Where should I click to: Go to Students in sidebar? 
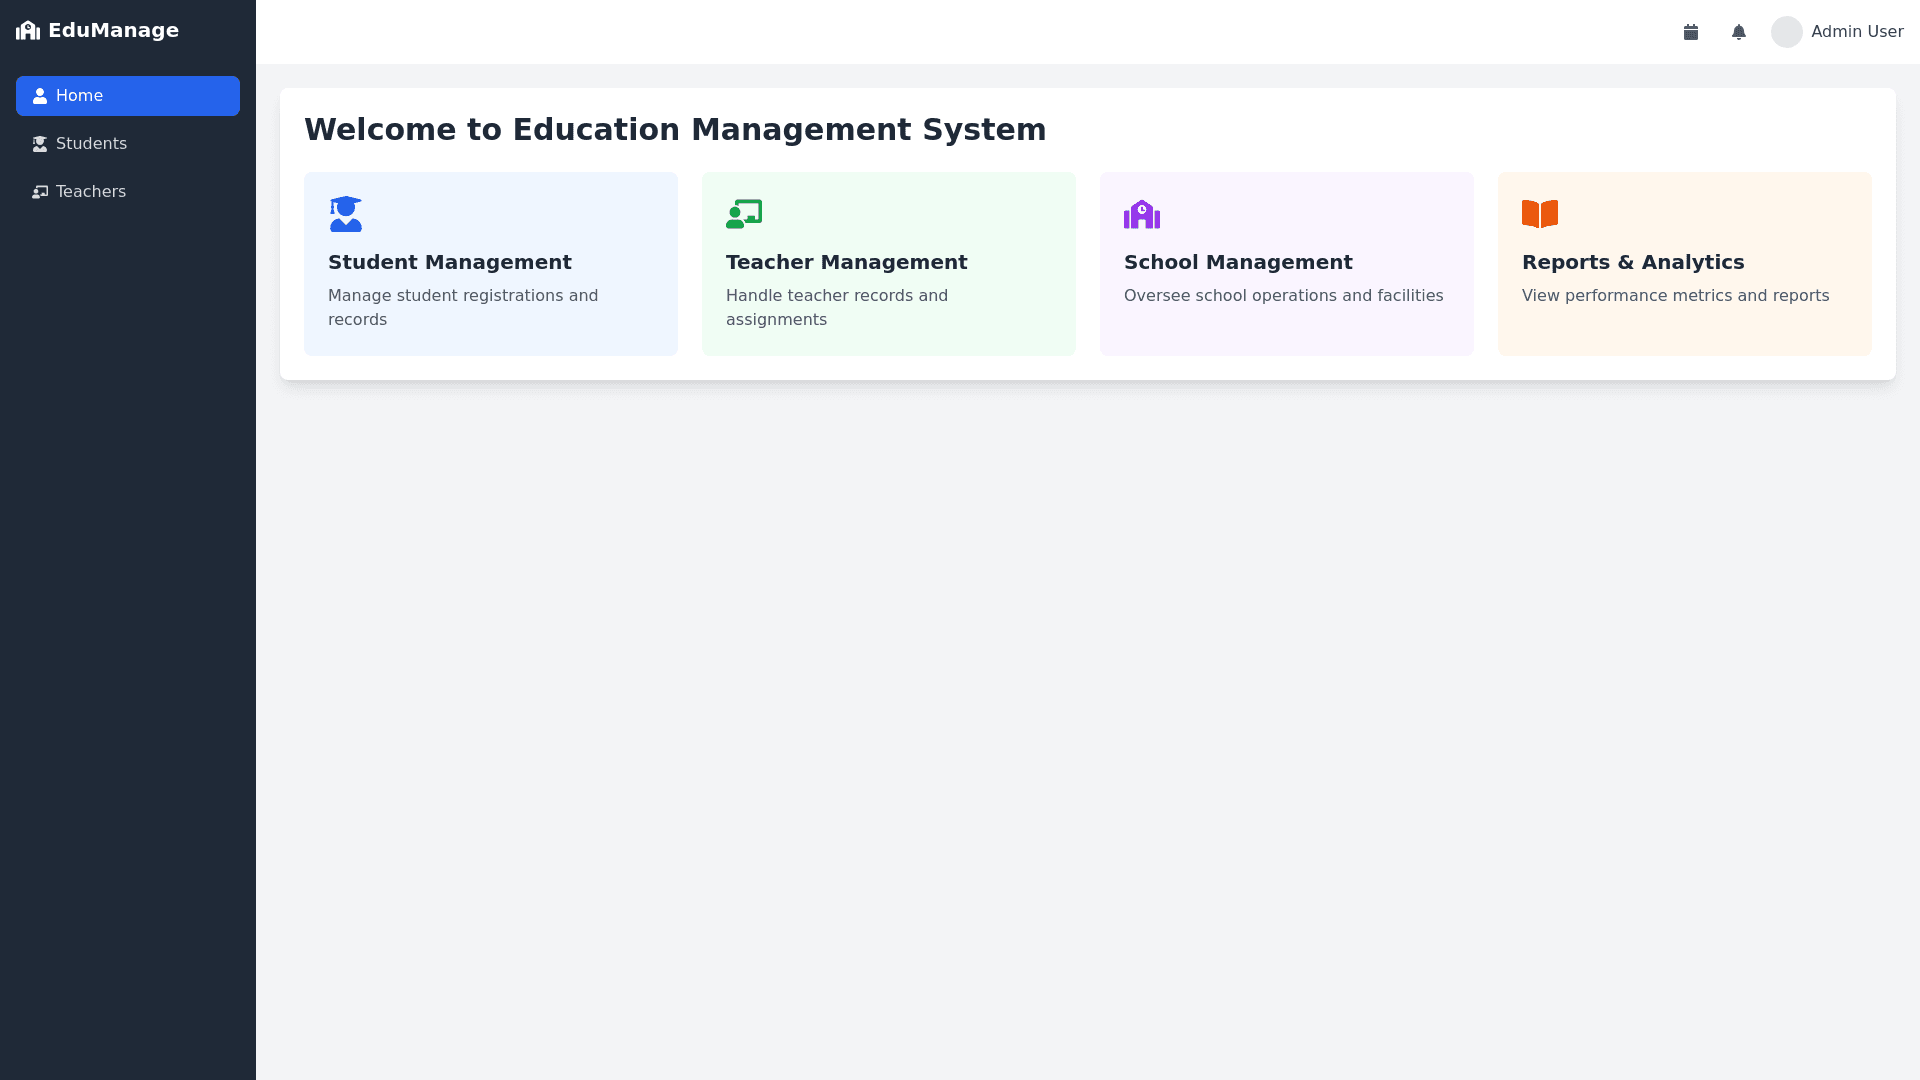pyautogui.click(x=91, y=144)
